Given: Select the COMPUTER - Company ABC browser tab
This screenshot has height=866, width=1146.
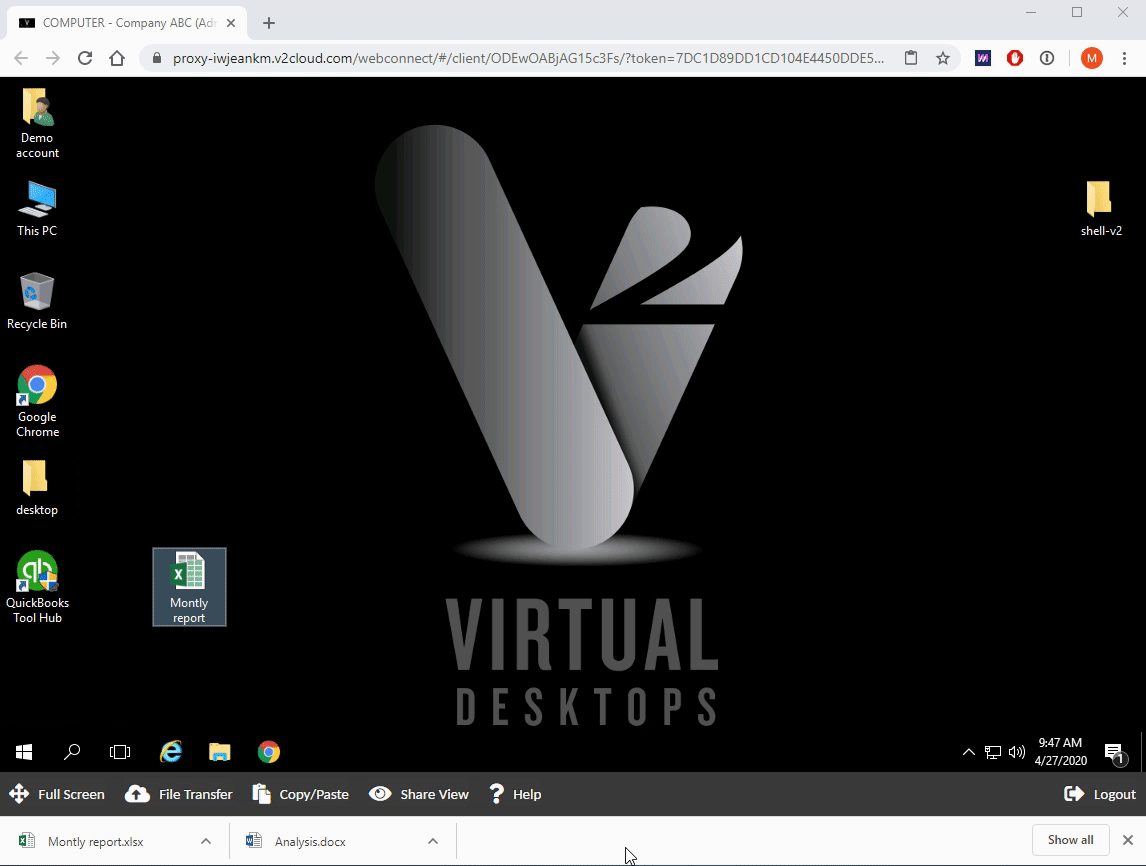Looking at the screenshot, I should [128, 23].
